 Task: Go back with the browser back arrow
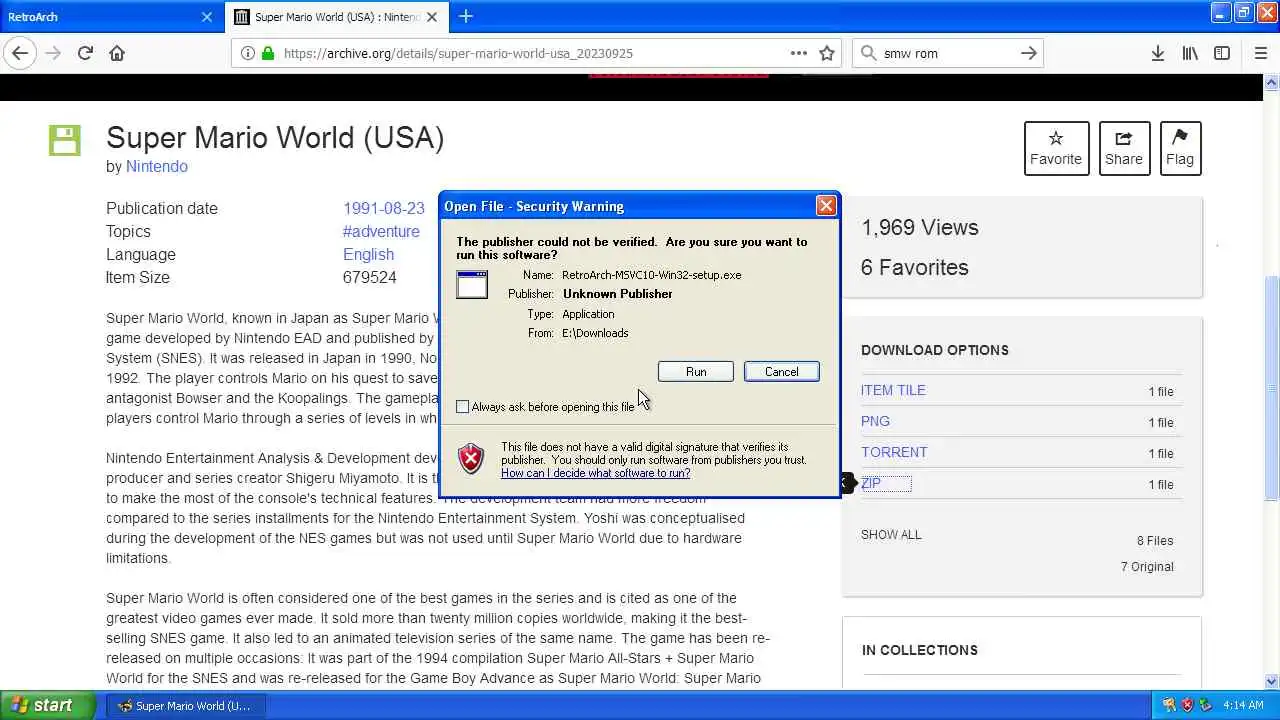pos(20,53)
